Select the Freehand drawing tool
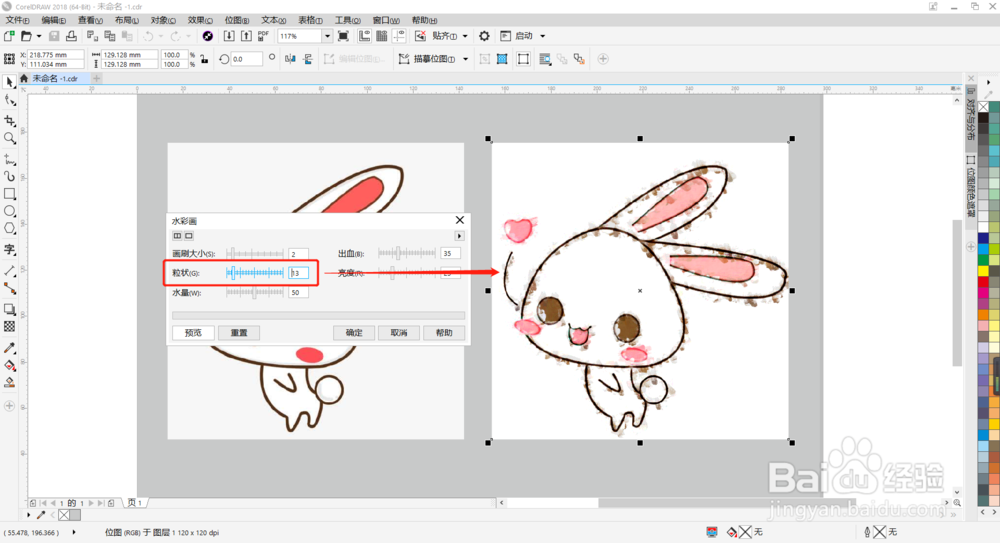1000x543 pixels. click(10, 159)
